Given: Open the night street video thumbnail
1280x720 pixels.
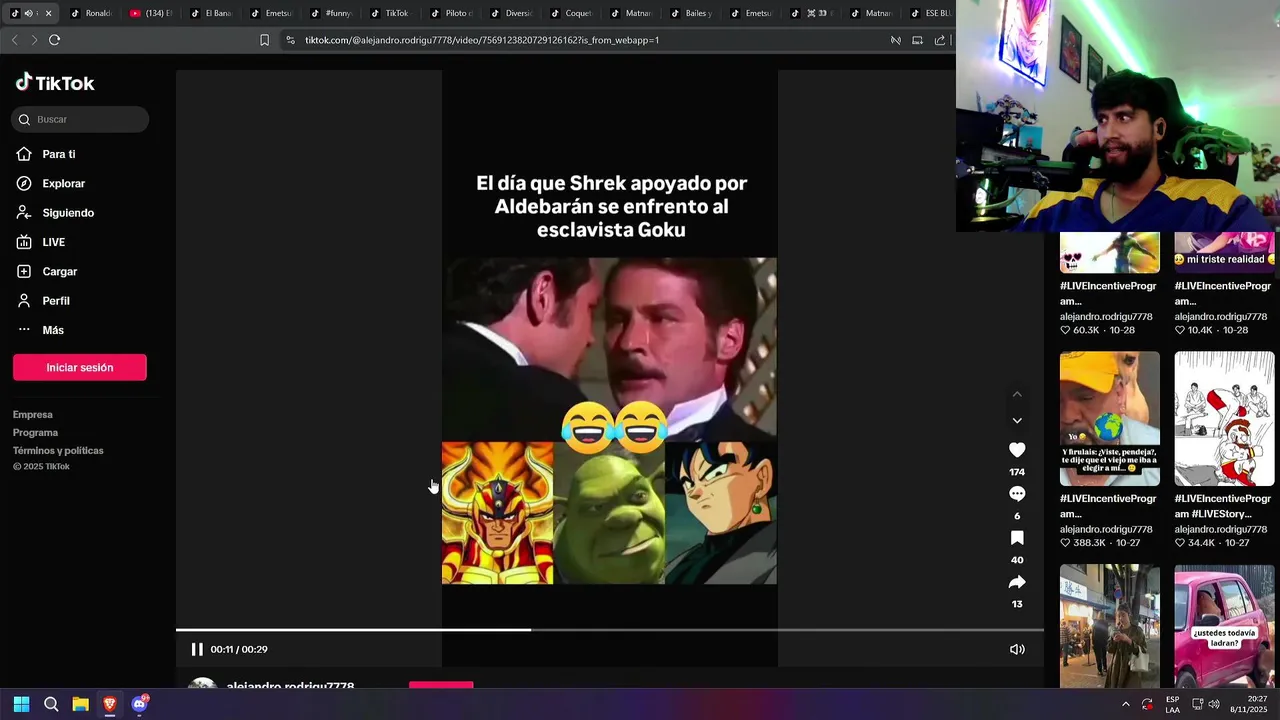Looking at the screenshot, I should click(1110, 626).
